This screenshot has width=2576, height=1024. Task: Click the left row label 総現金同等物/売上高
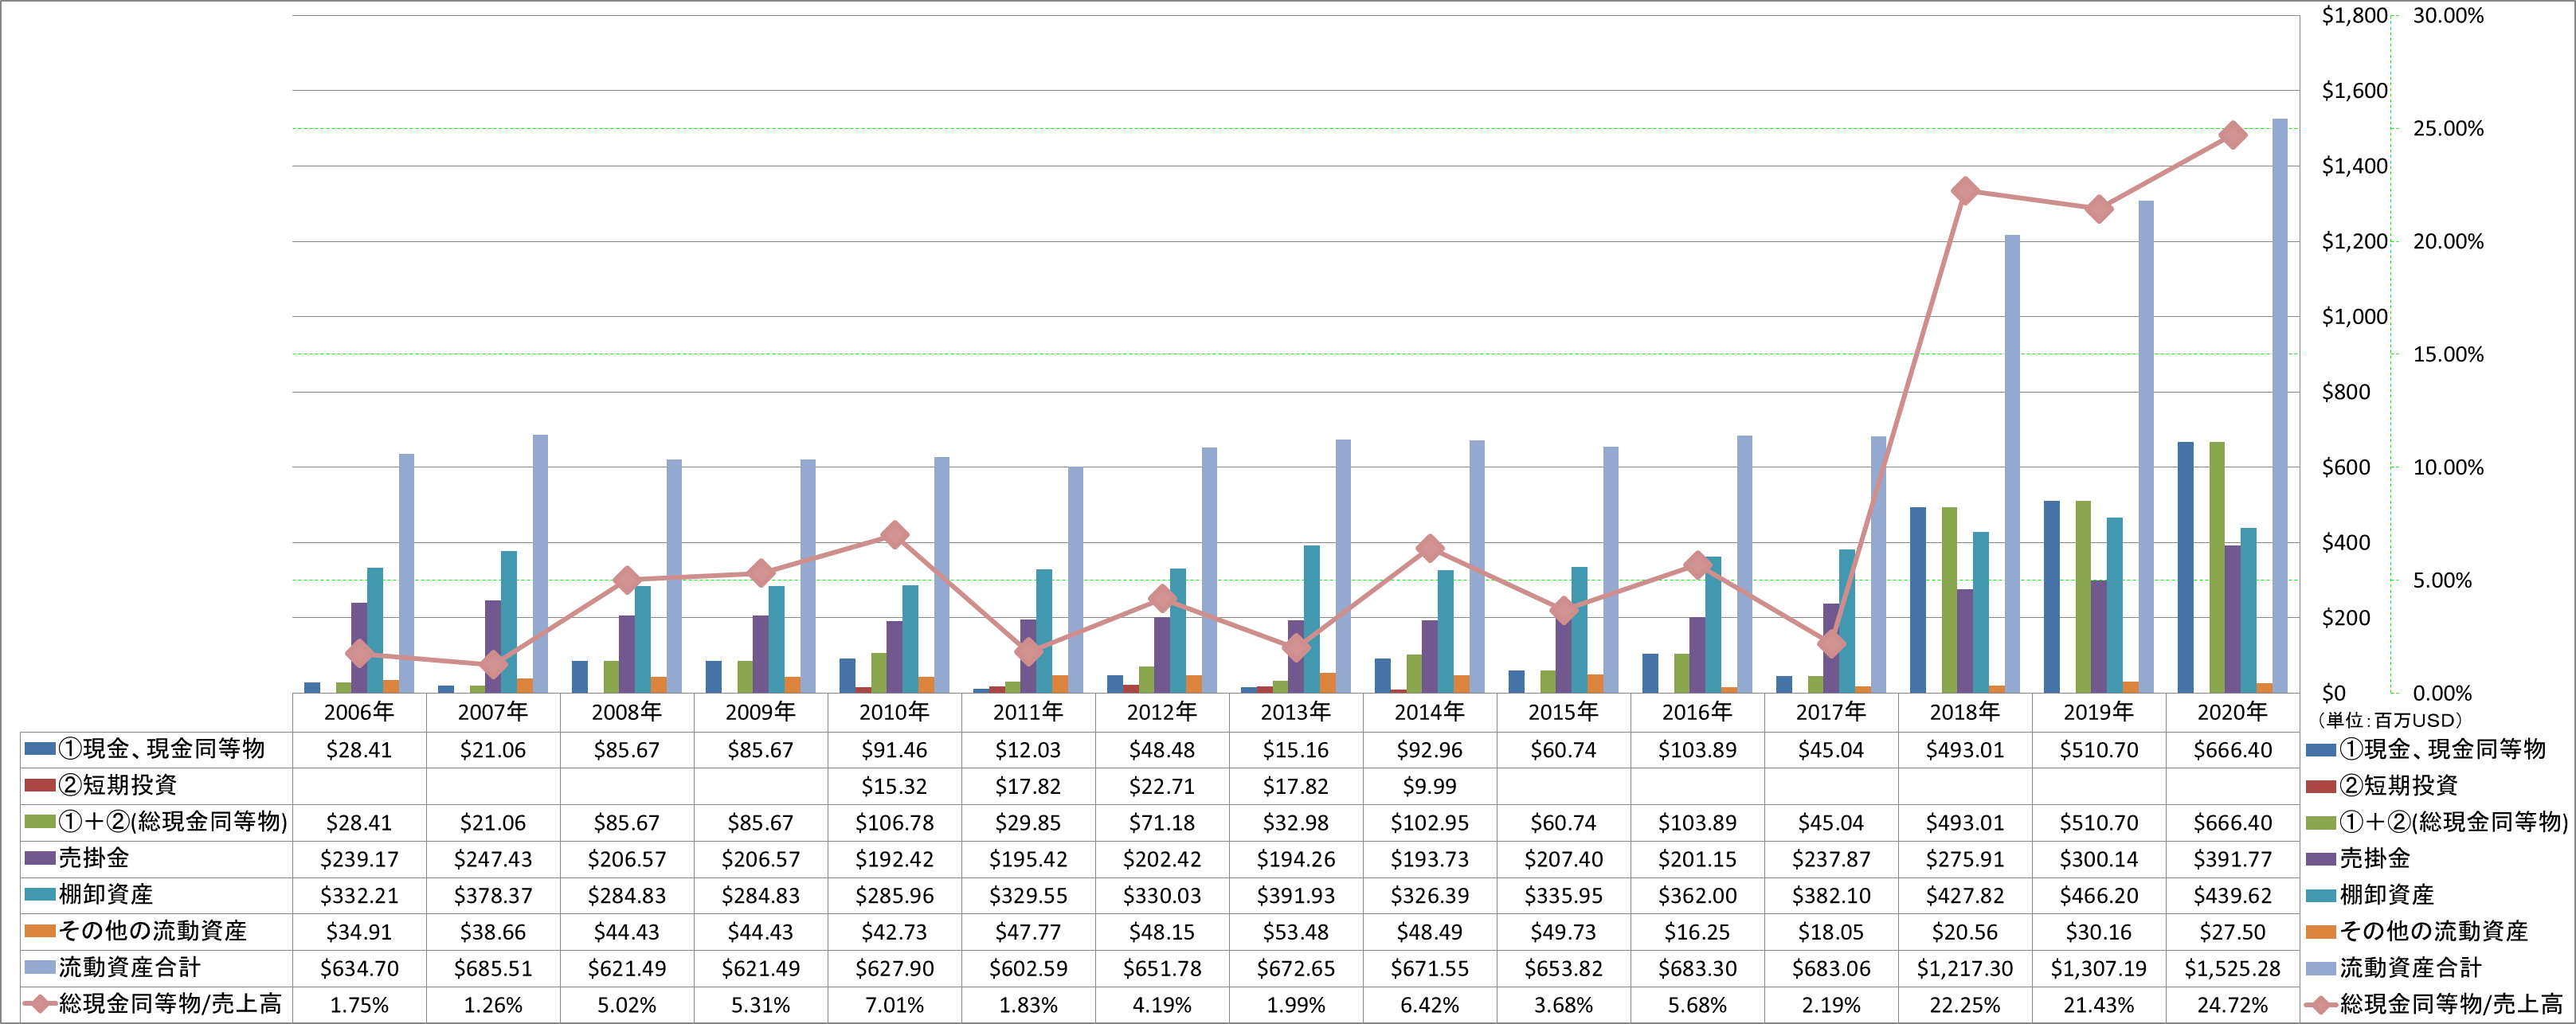pyautogui.click(x=170, y=1004)
